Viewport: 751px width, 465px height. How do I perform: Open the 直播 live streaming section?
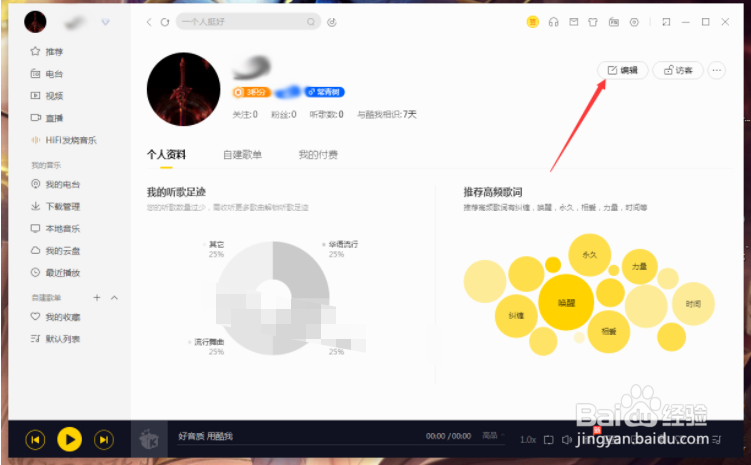point(47,118)
